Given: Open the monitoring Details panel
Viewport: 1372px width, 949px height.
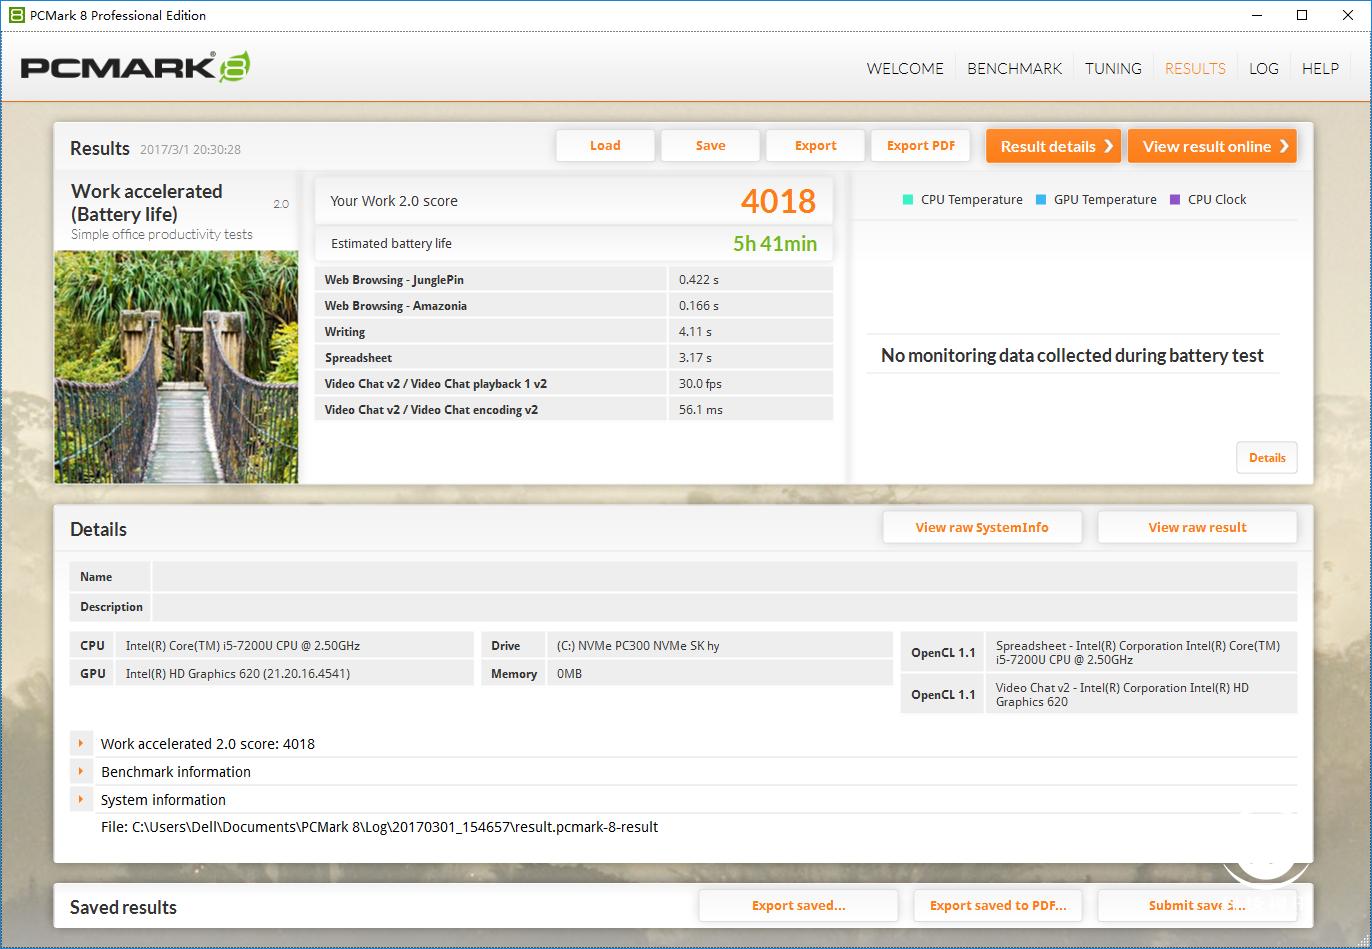Looking at the screenshot, I should tap(1266, 457).
